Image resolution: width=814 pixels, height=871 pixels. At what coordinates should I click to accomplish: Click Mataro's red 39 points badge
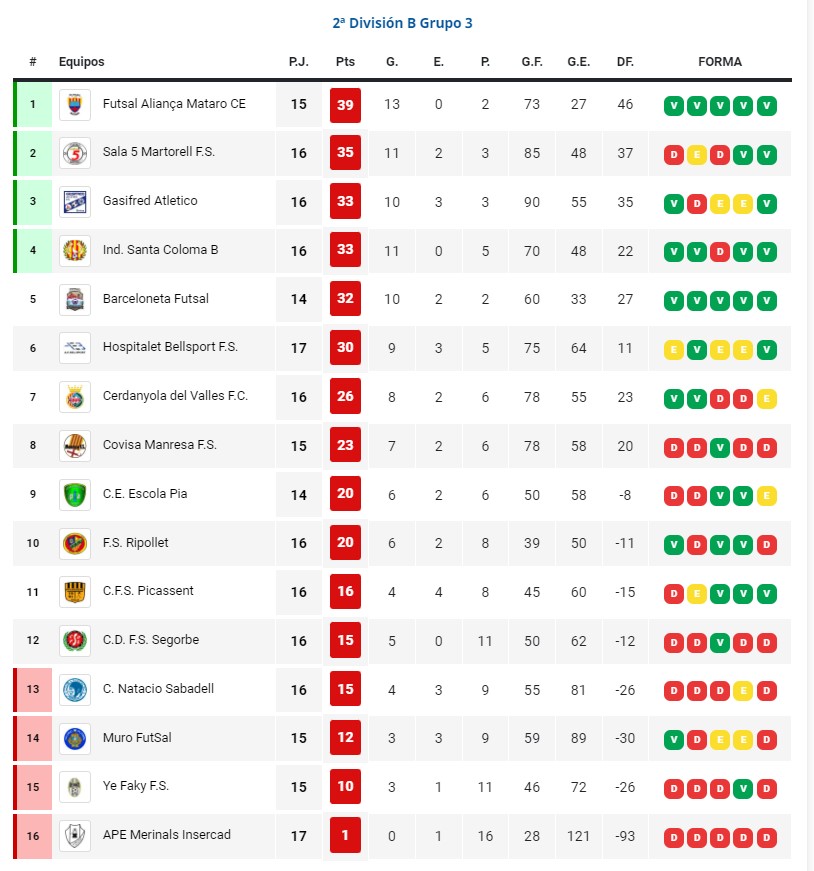345,105
